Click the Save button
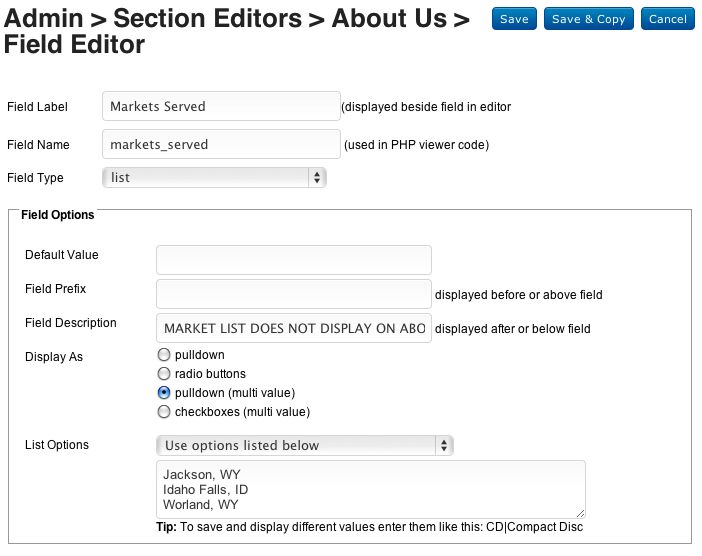702x556 pixels. coord(514,19)
